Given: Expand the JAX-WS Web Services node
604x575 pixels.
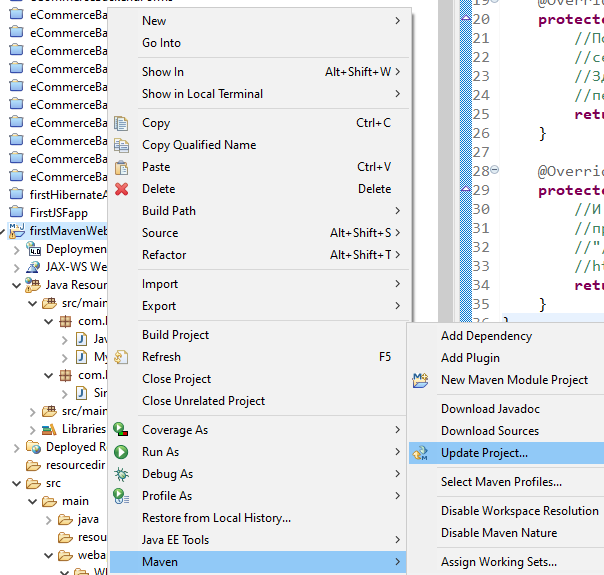Looking at the screenshot, I should pos(16,268).
